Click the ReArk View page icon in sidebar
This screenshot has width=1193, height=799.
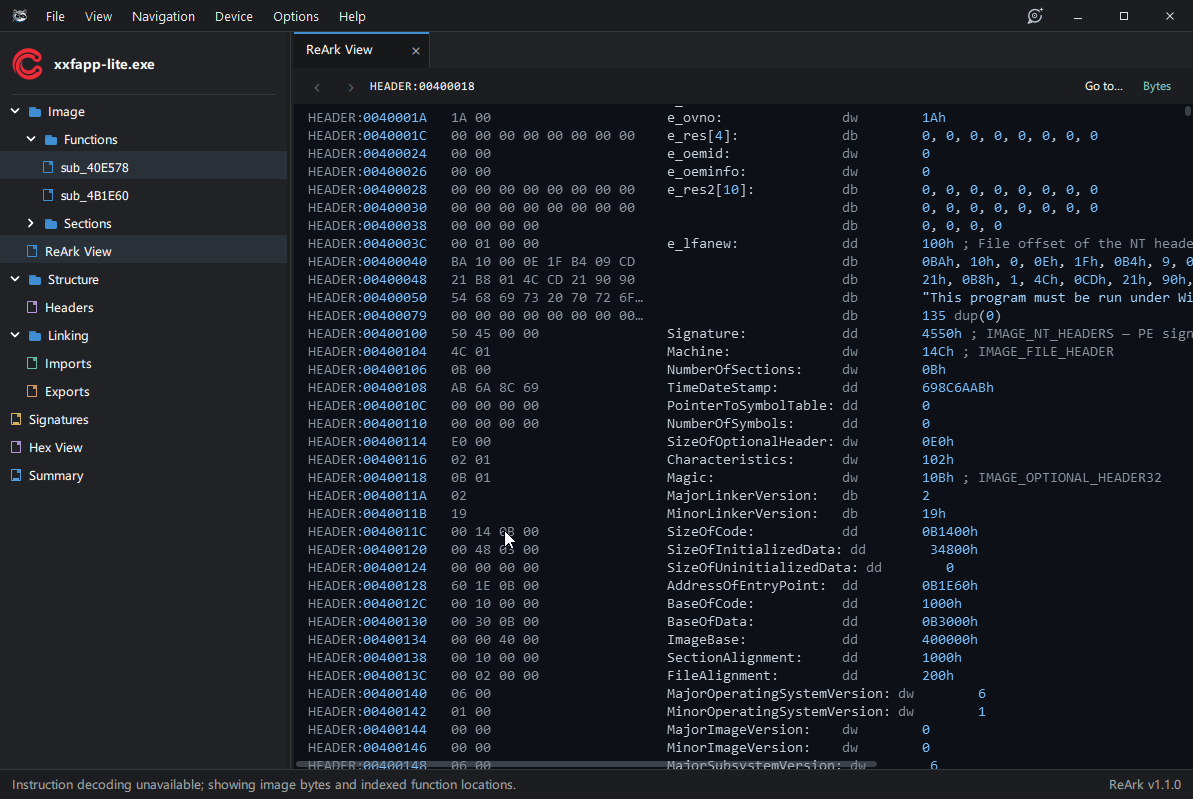point(32,251)
